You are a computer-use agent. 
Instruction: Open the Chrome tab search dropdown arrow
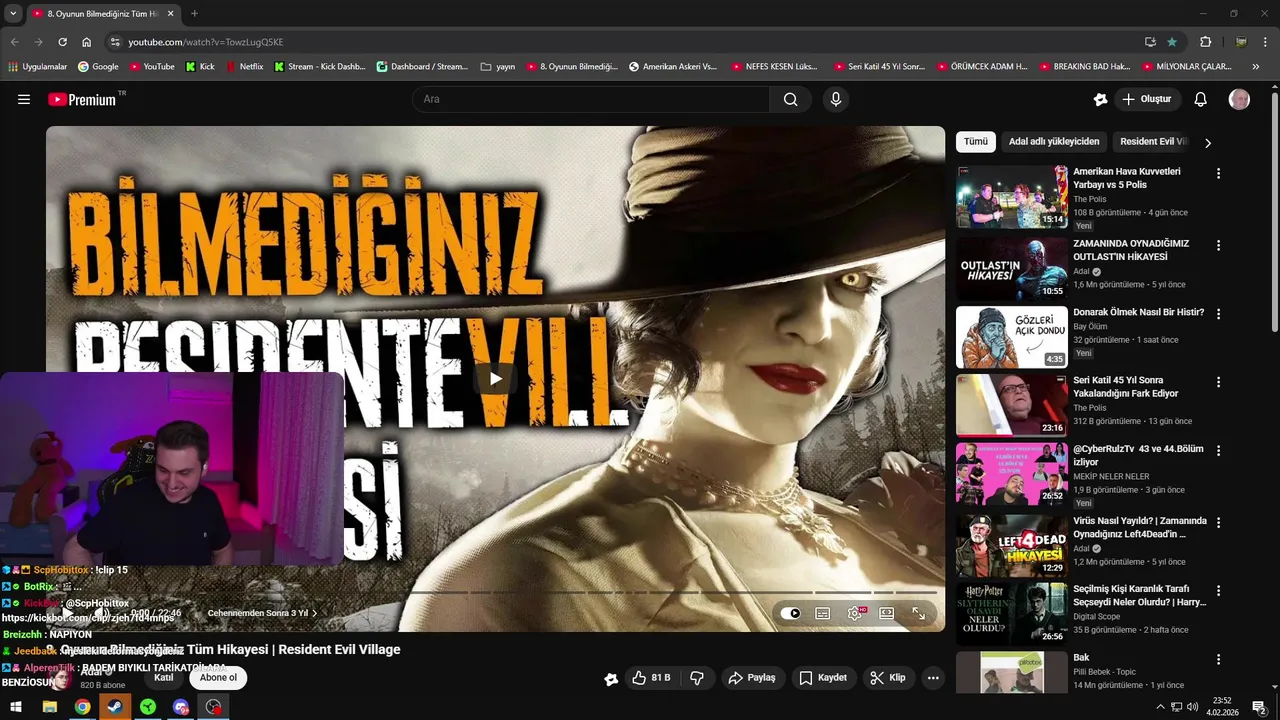pos(13,14)
